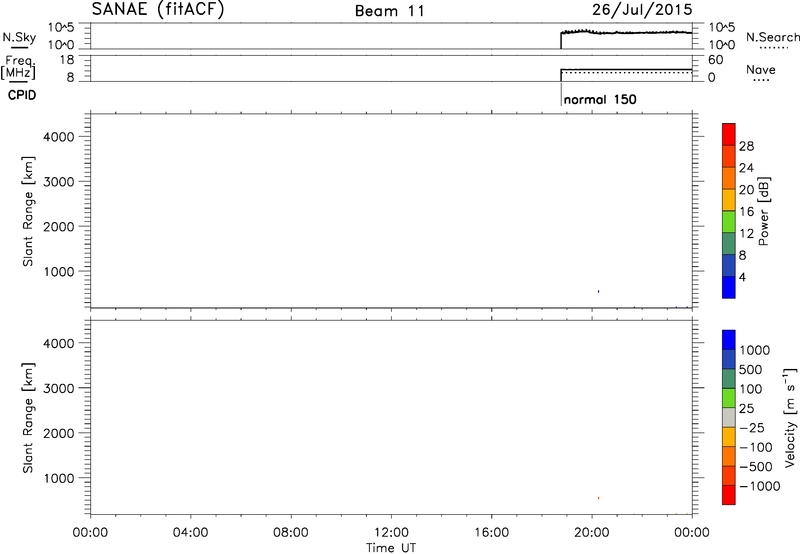This screenshot has height=554, width=800.
Task: Click the 60 tick on Nave axis
Action: tap(715, 60)
